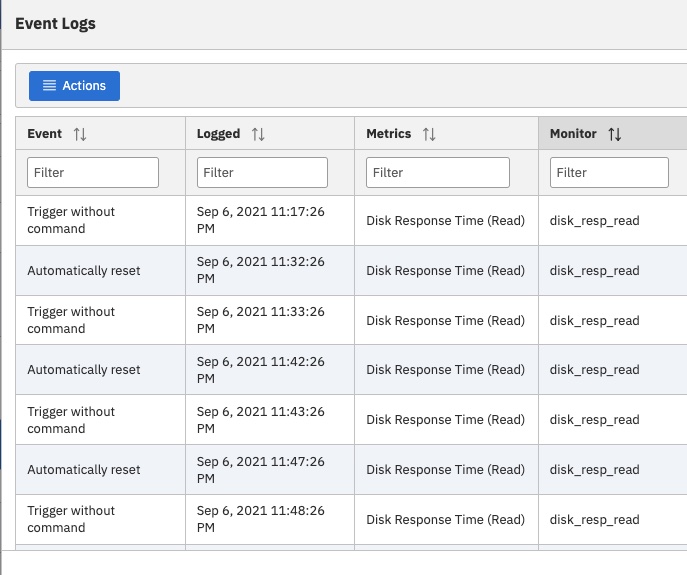Select Automatically reset event at 11:32:26 PM
Screen dimensions: 687x575
pos(84,270)
